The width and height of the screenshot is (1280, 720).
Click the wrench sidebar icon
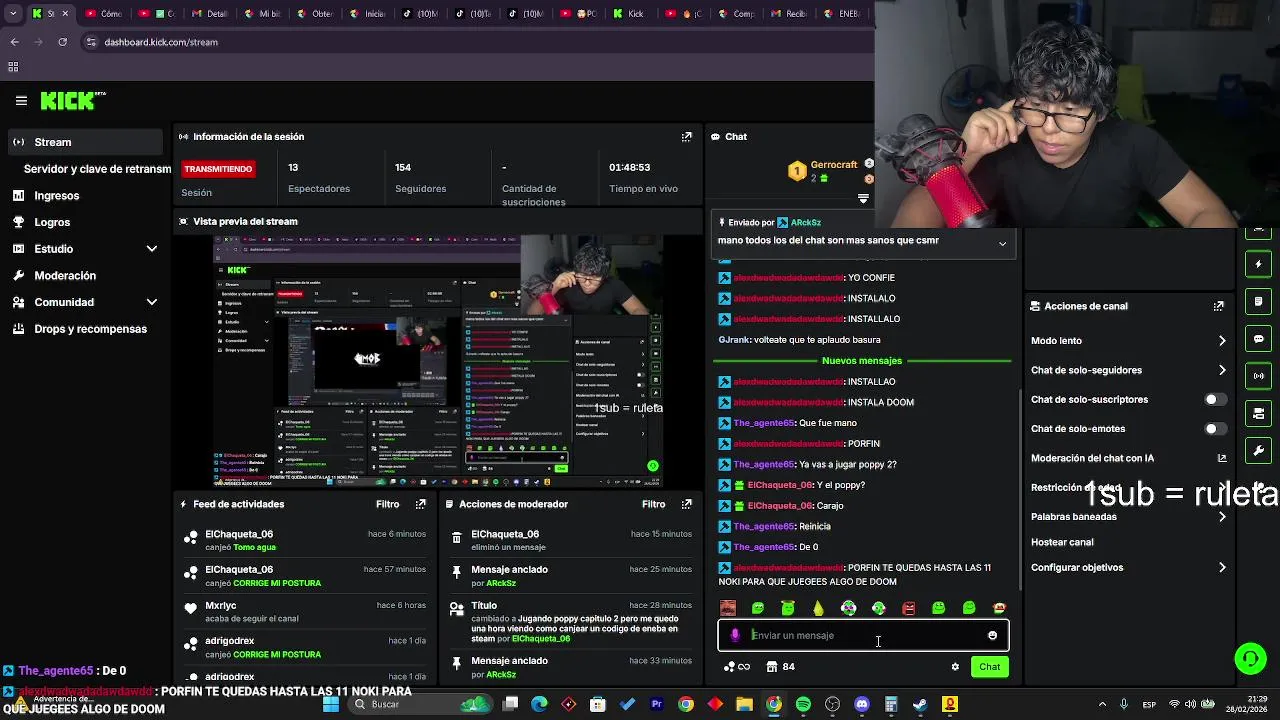click(1259, 451)
